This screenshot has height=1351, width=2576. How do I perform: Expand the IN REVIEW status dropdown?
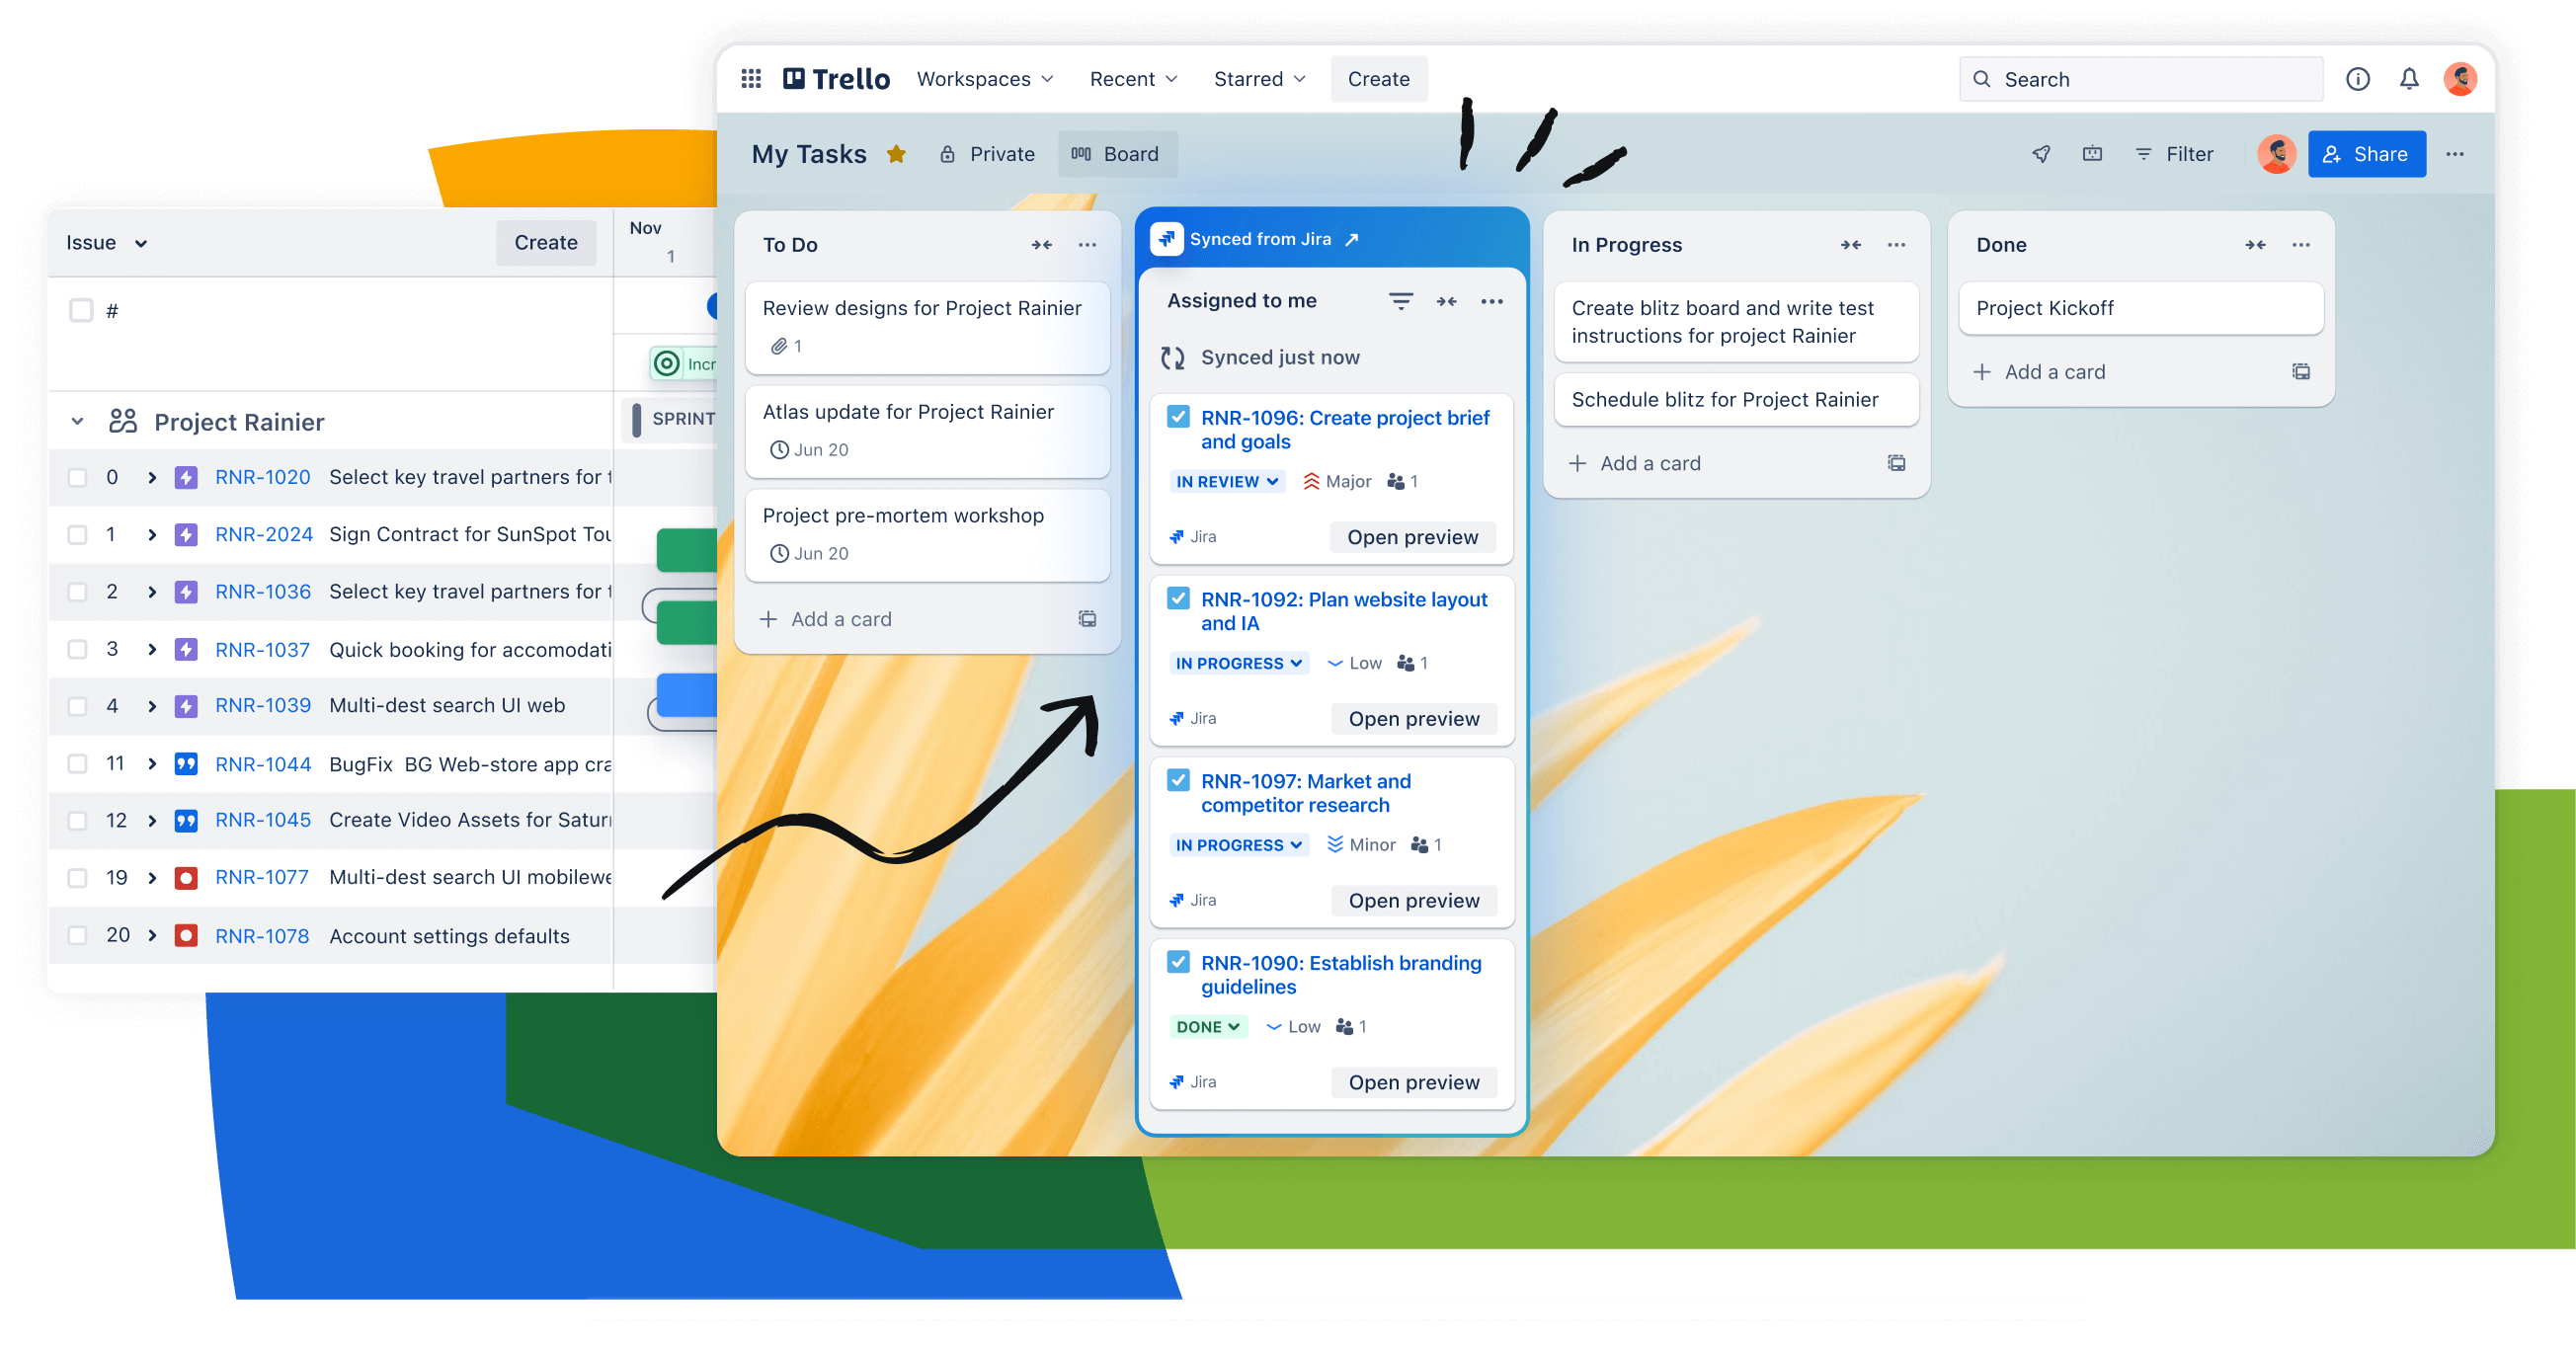tap(1223, 480)
